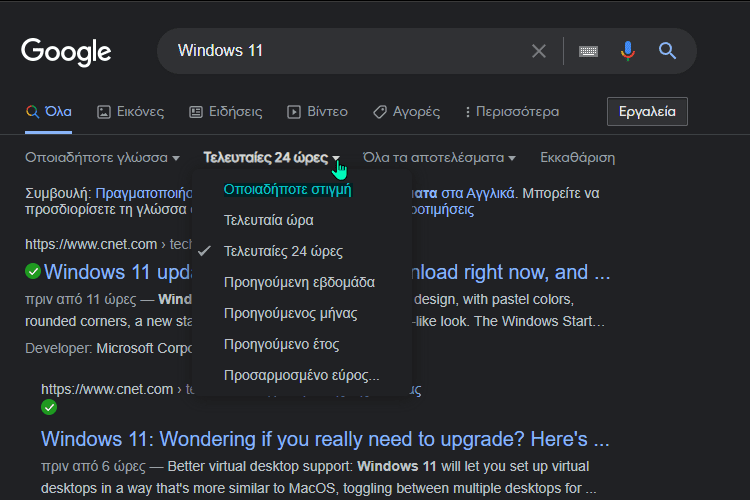Expand Όλα τα αποτελέσματα dropdown
Image resolution: width=750 pixels, height=500 pixels.
(x=439, y=157)
